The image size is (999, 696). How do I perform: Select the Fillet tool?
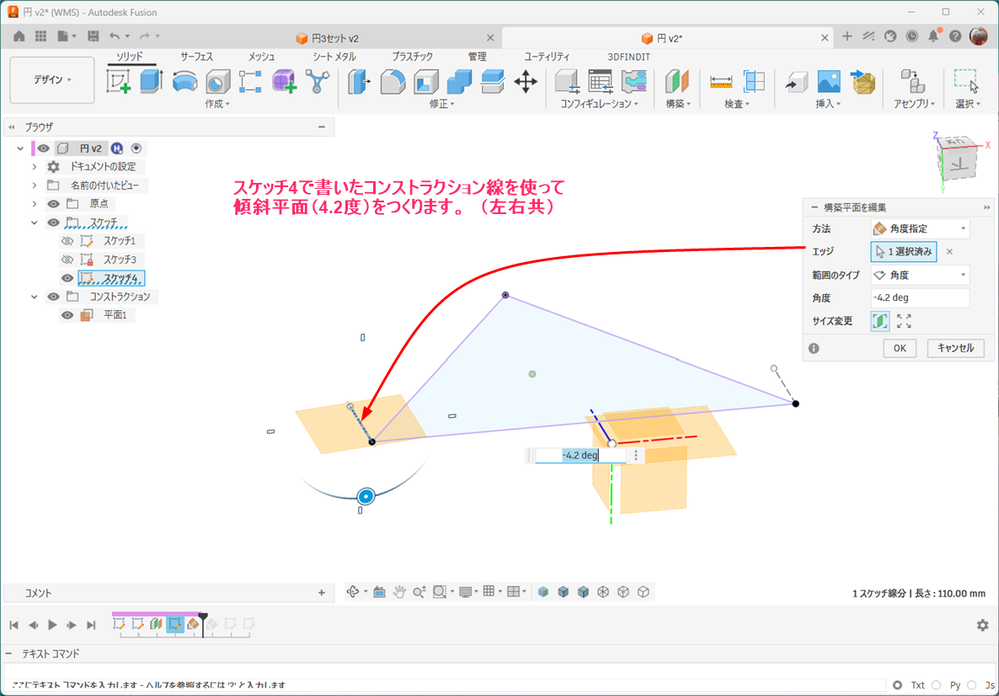click(393, 82)
